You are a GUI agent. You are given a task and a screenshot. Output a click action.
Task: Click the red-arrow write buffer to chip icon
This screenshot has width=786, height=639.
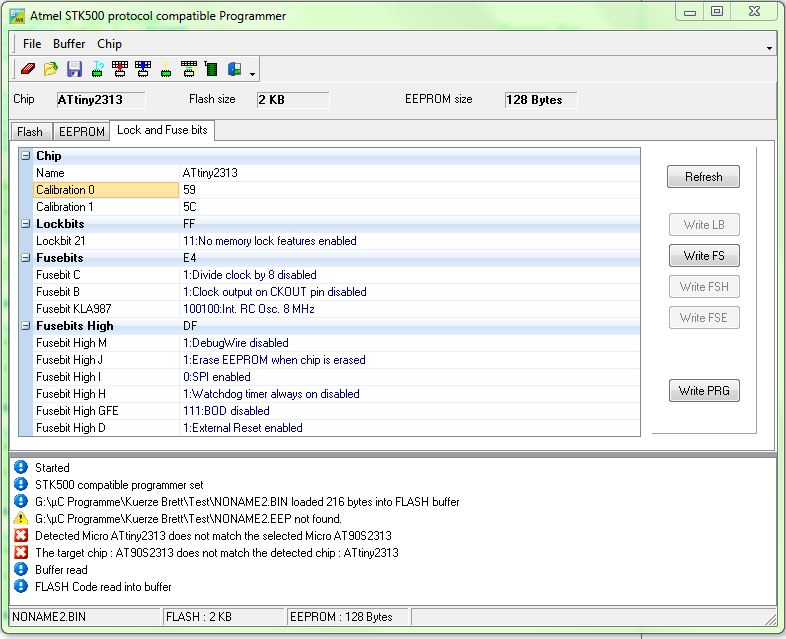[x=120, y=69]
